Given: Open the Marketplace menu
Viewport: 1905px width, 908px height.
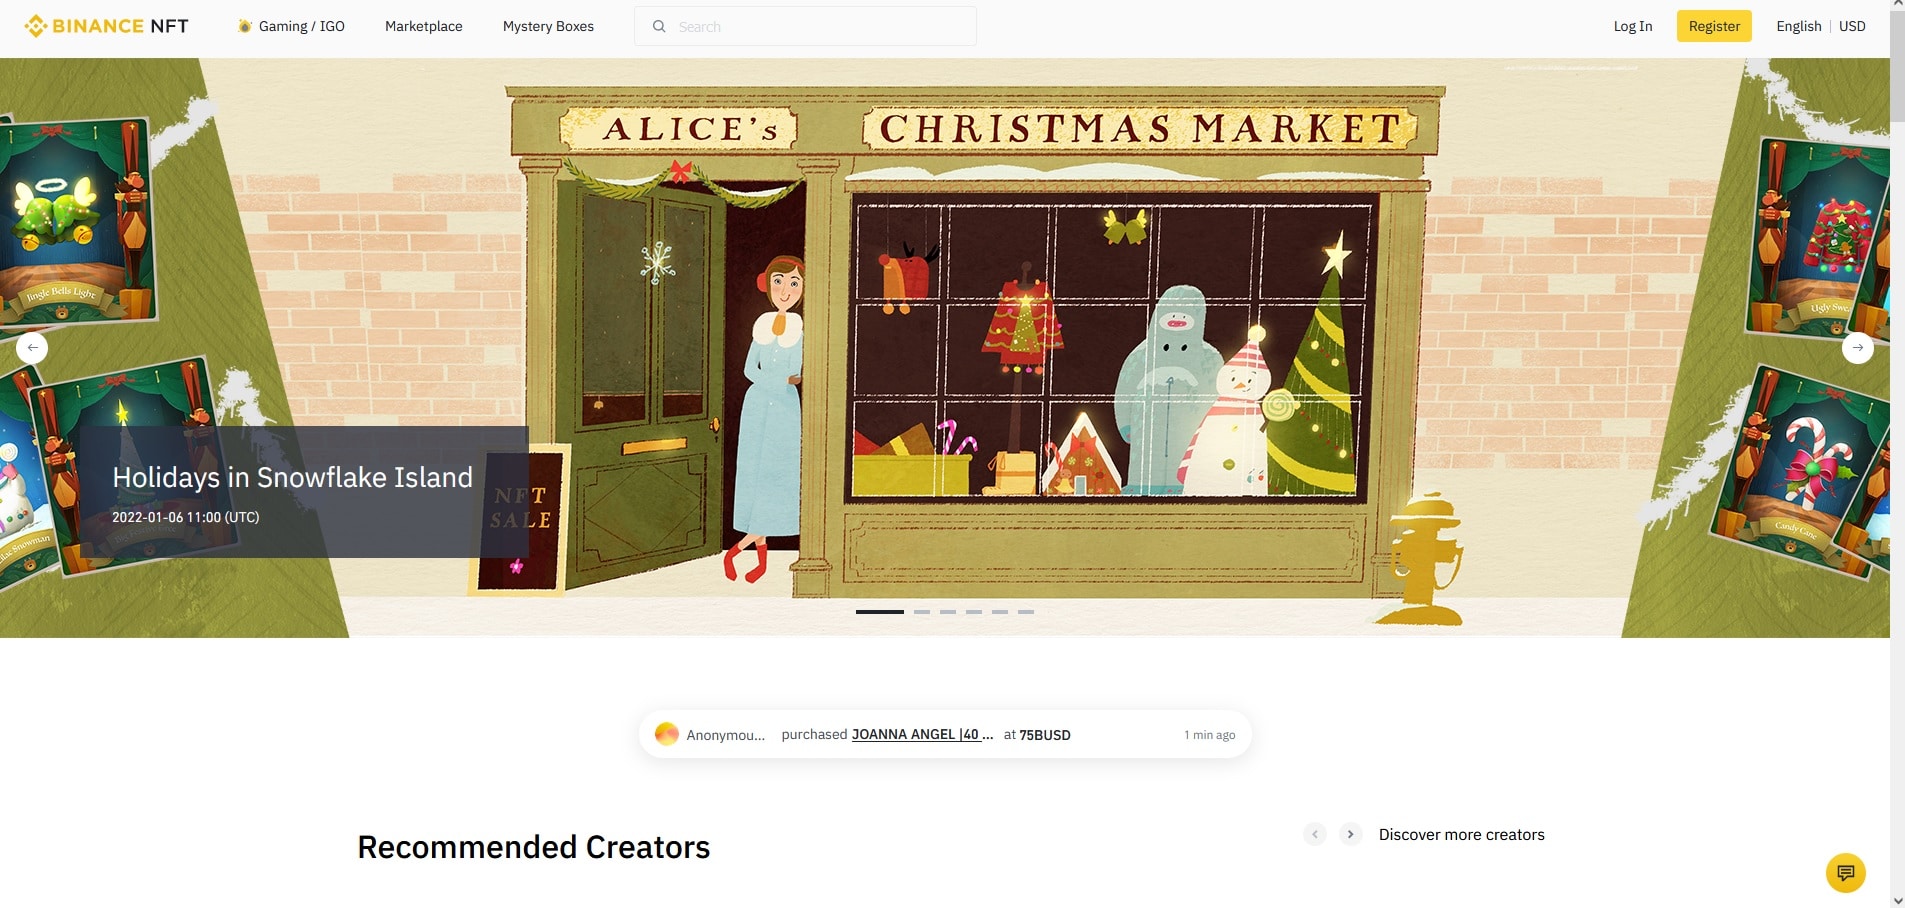Looking at the screenshot, I should (x=424, y=26).
